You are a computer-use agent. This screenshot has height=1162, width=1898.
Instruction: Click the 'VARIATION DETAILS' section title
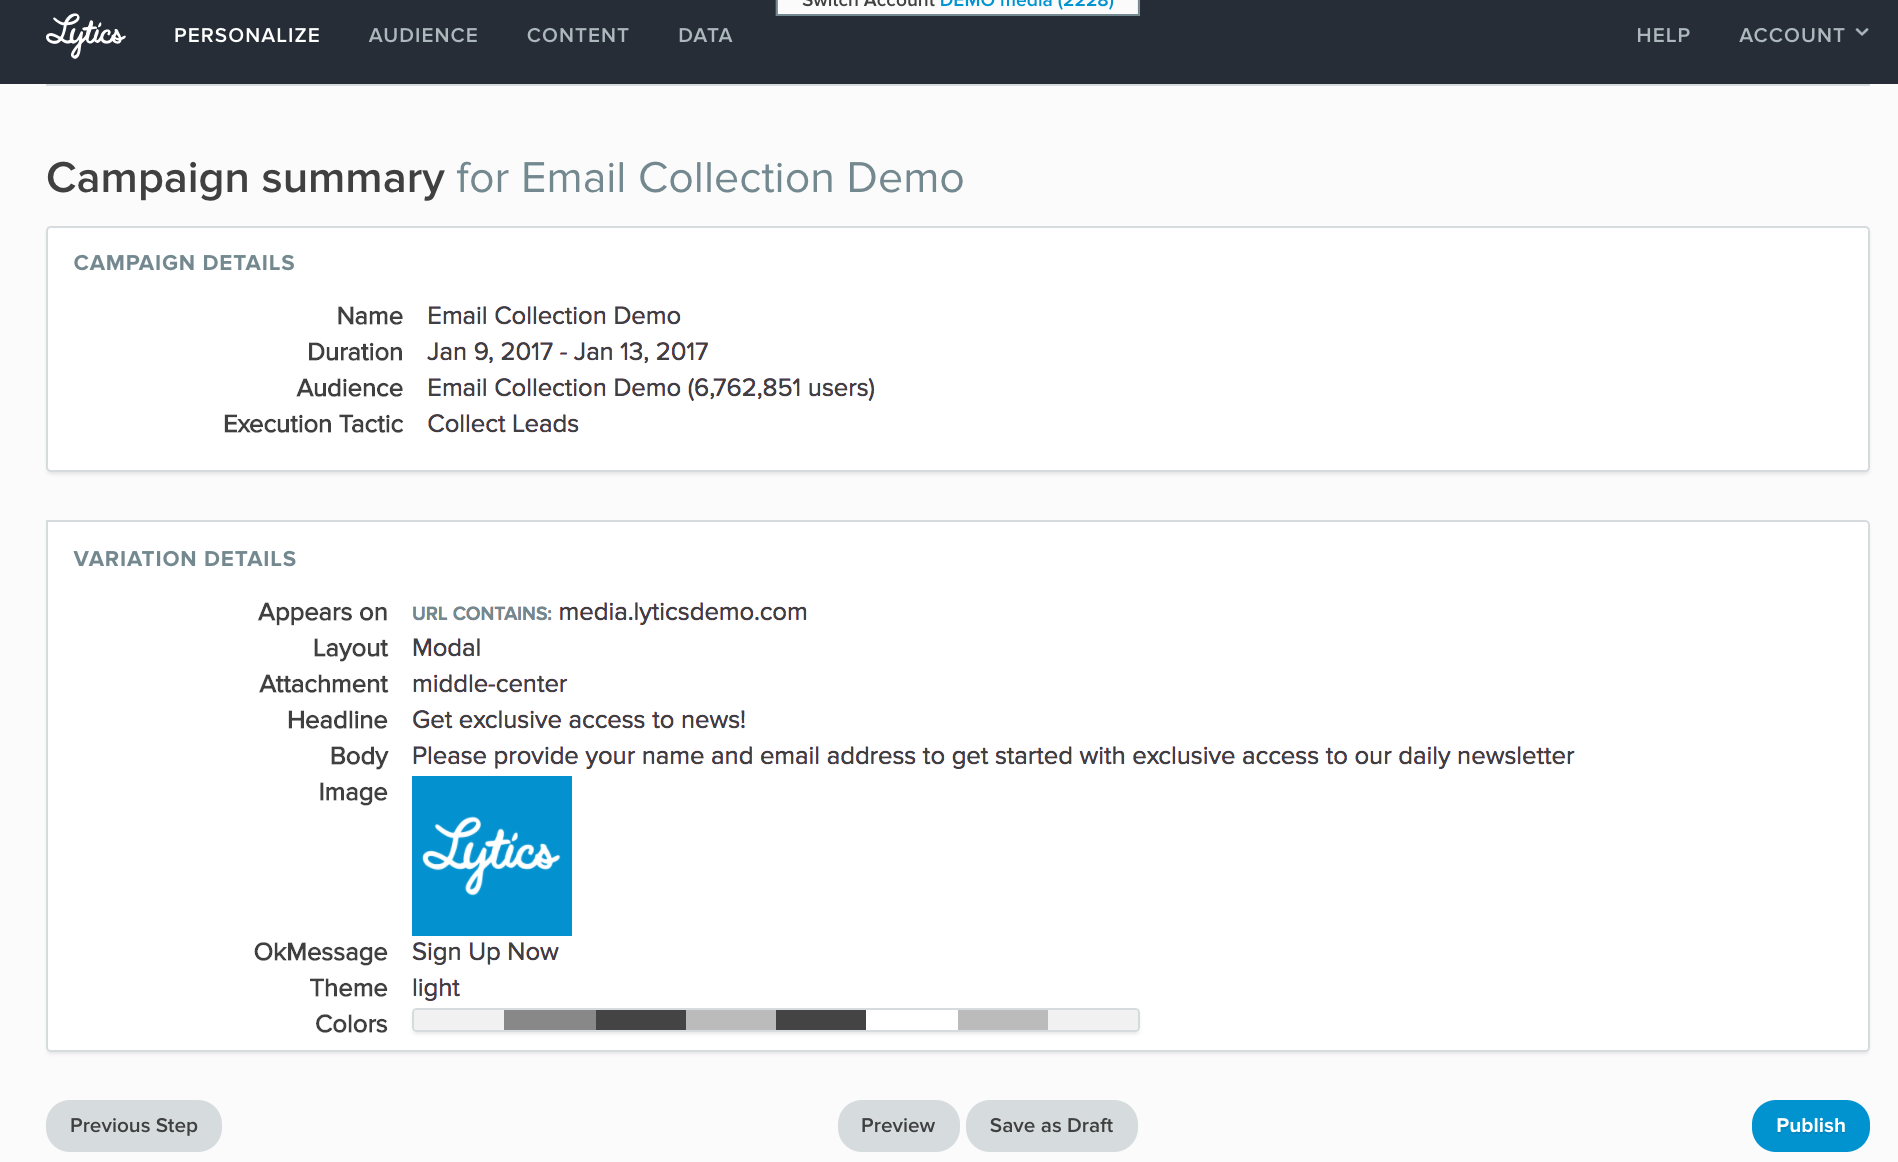[x=185, y=559]
